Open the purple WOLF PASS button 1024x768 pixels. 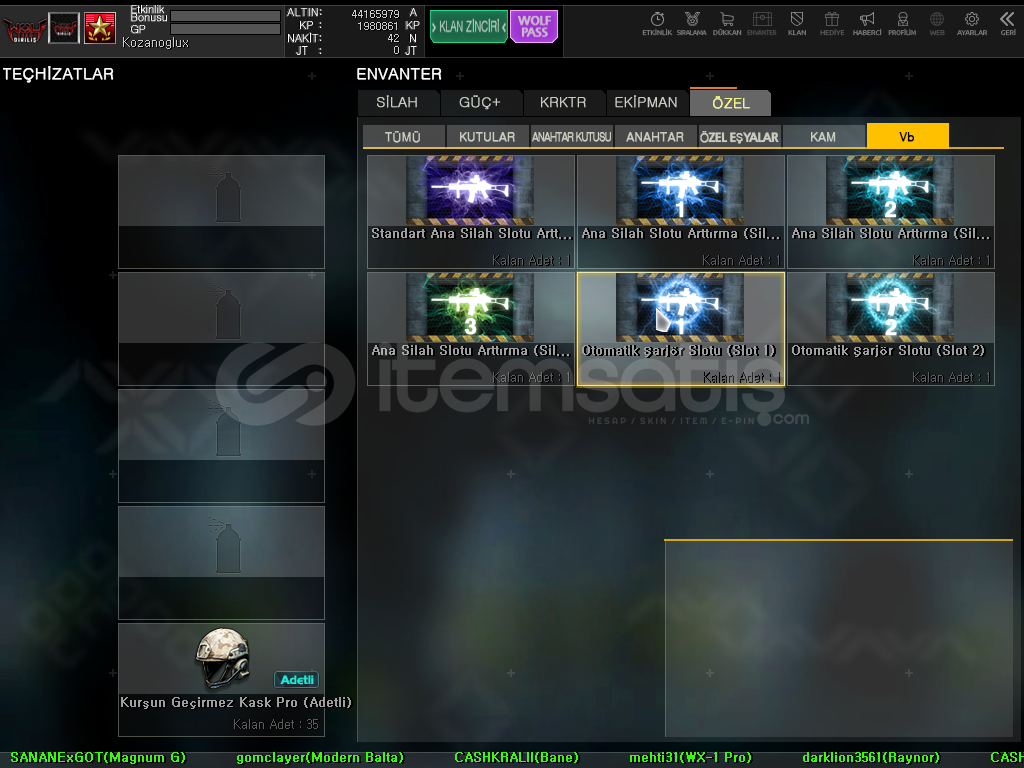(534, 27)
